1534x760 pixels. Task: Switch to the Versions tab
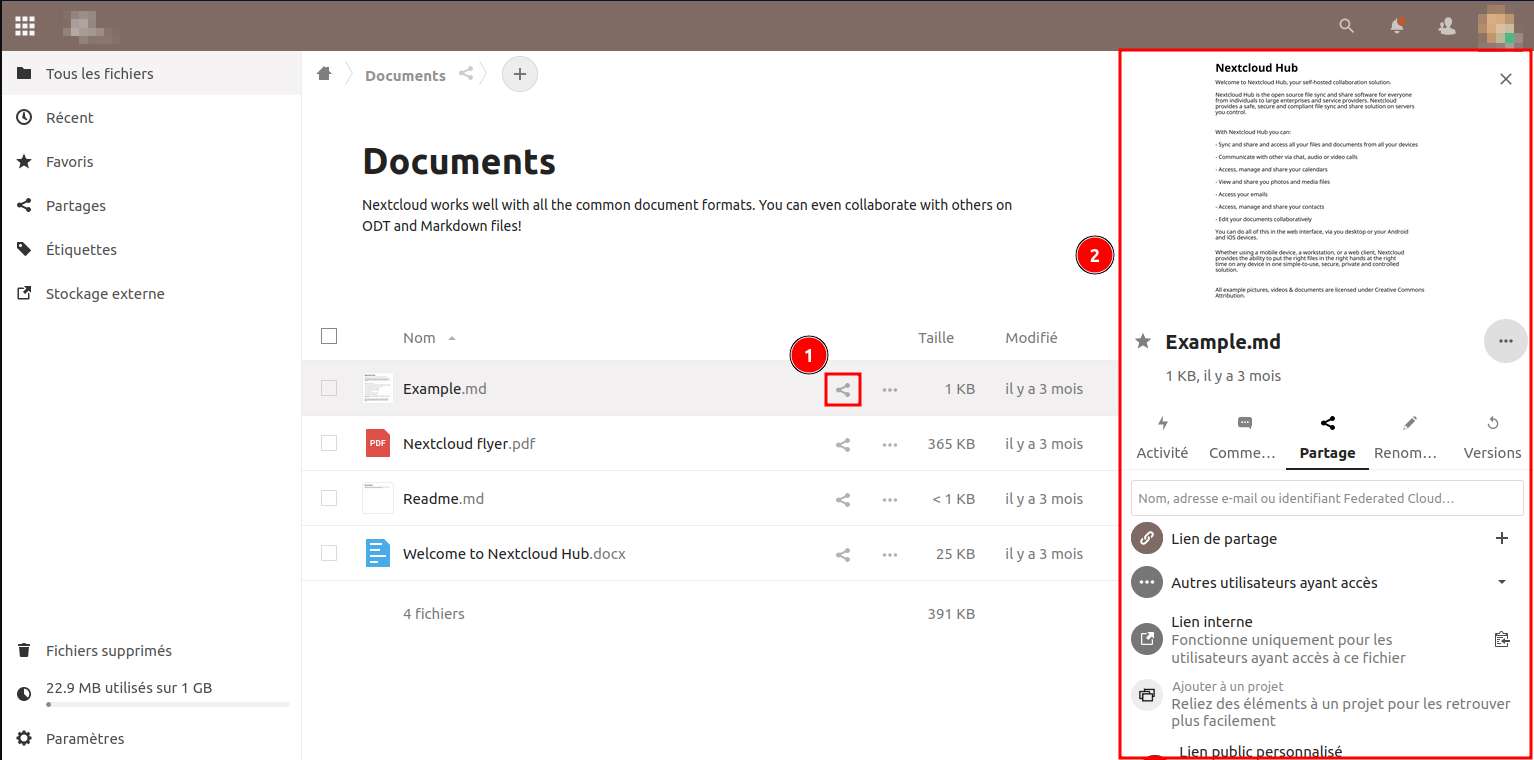click(1492, 439)
